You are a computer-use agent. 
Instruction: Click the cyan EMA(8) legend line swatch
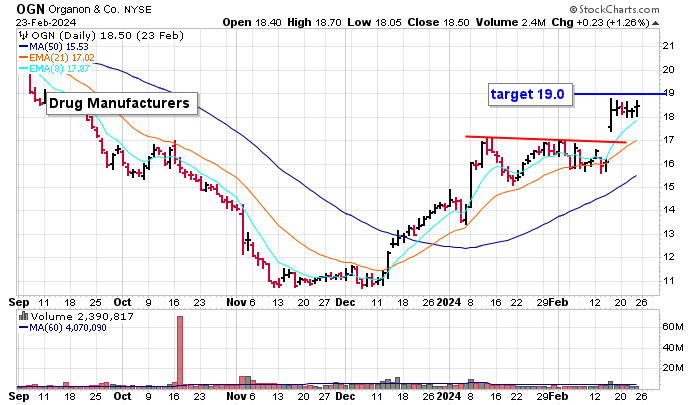point(24,69)
